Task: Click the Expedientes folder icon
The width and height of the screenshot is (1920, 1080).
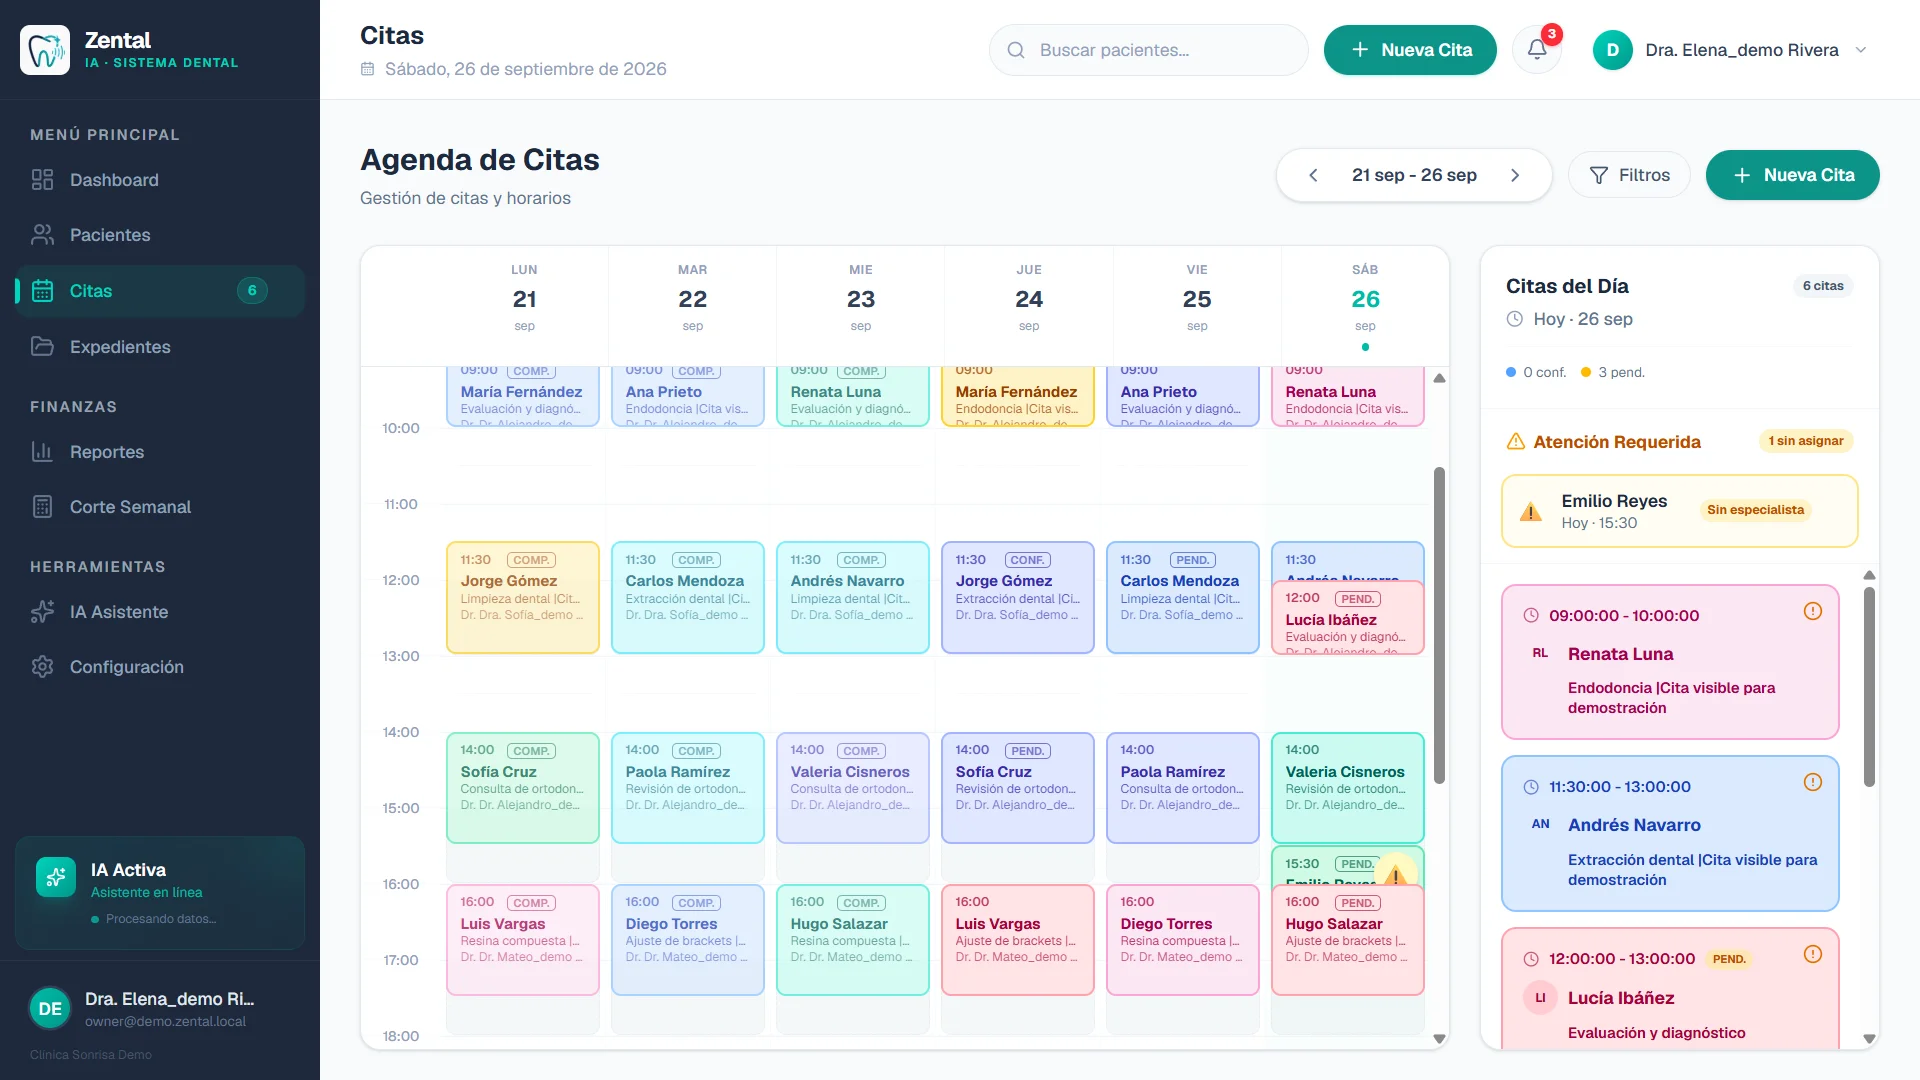Action: 42,347
